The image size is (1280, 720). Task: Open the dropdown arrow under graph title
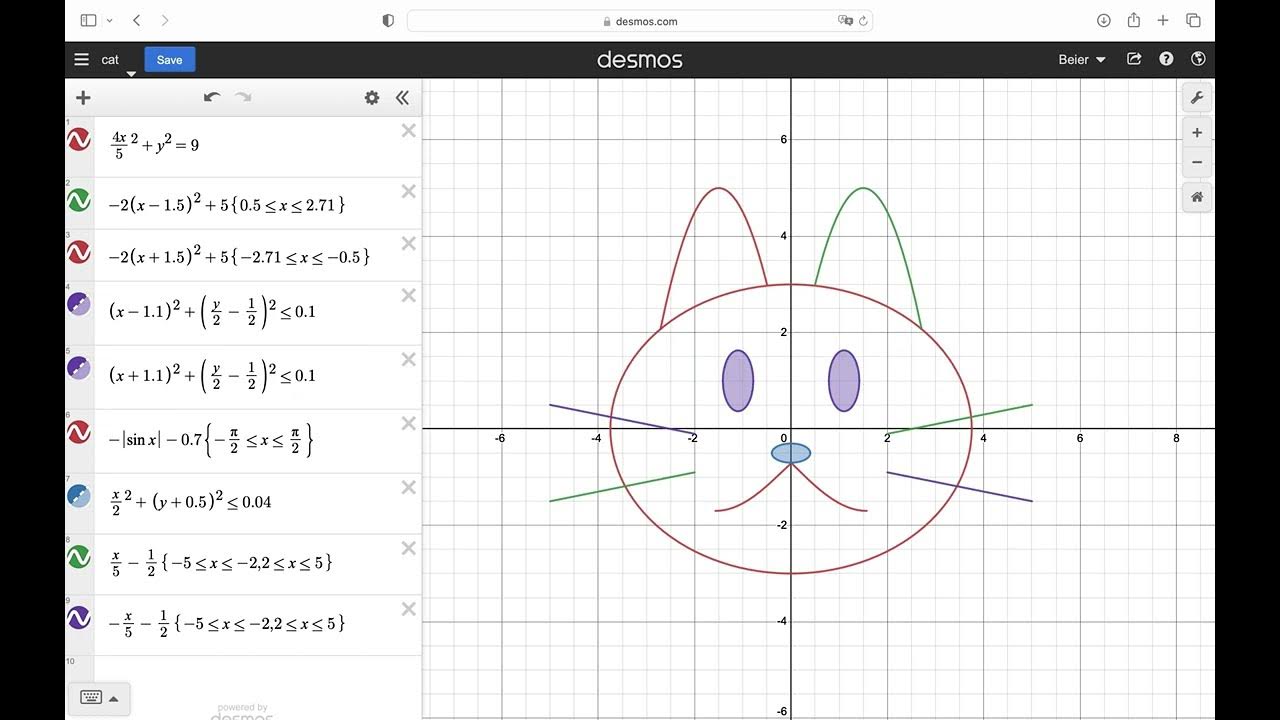[x=131, y=74]
